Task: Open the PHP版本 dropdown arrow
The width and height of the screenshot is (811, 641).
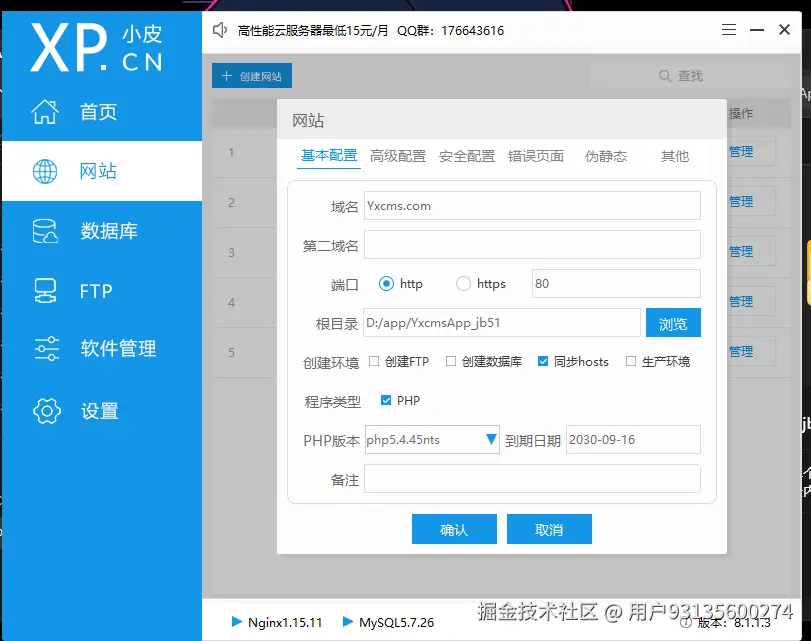Action: [491, 439]
